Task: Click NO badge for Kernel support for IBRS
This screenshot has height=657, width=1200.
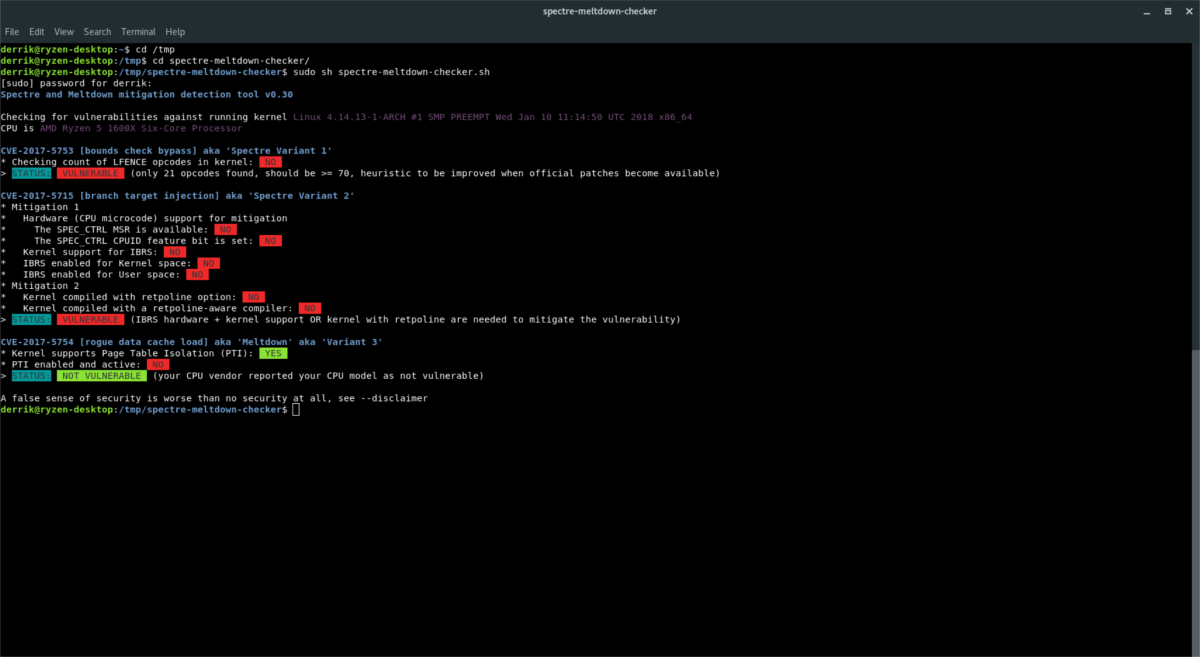Action: tap(175, 252)
